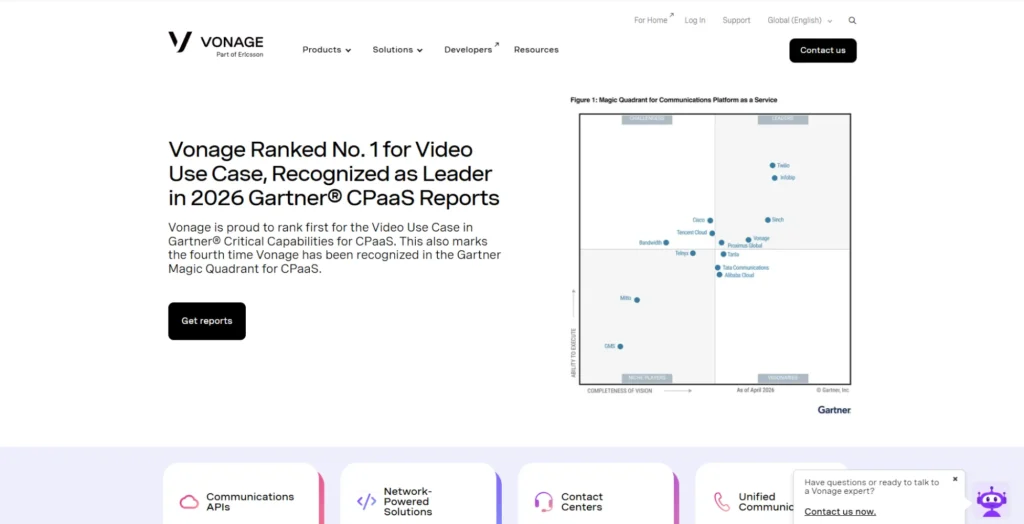1024x524 pixels.
Task: Open the Global (English) language selector
Action: (800, 20)
